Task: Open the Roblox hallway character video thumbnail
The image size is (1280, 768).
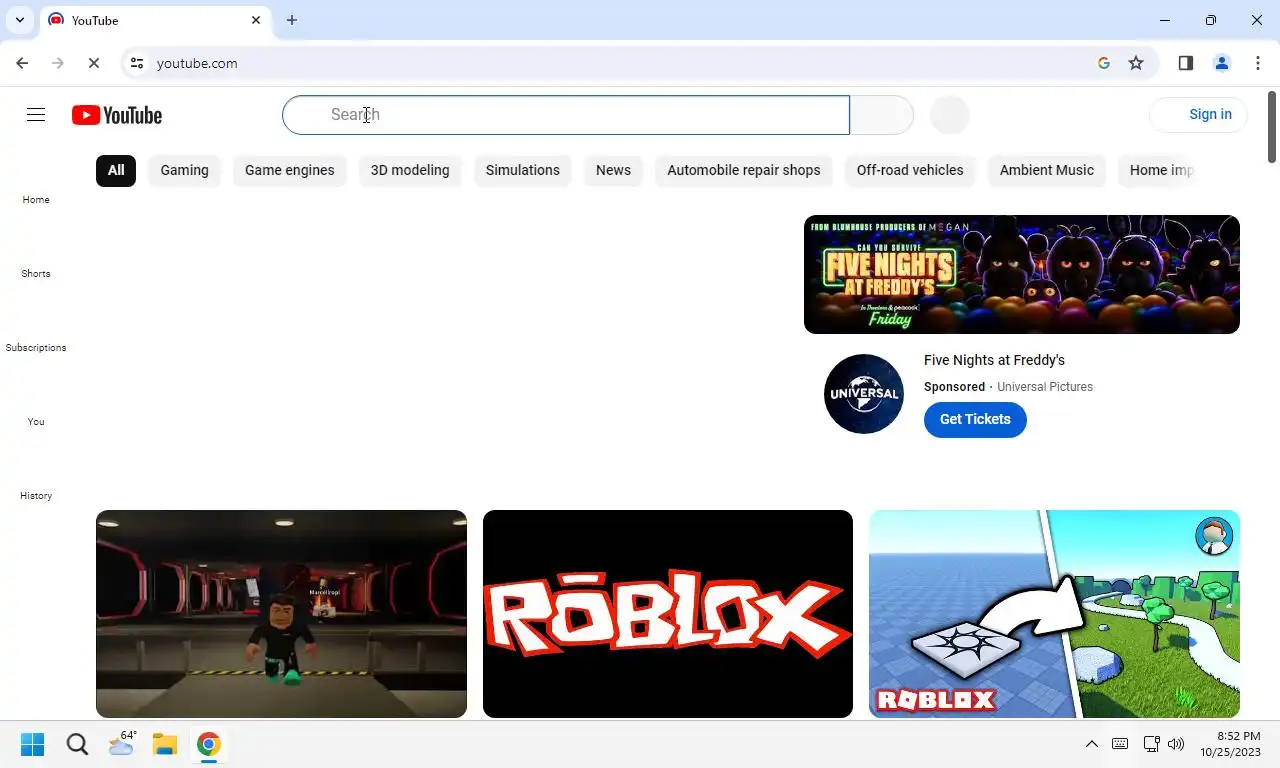Action: [x=281, y=614]
